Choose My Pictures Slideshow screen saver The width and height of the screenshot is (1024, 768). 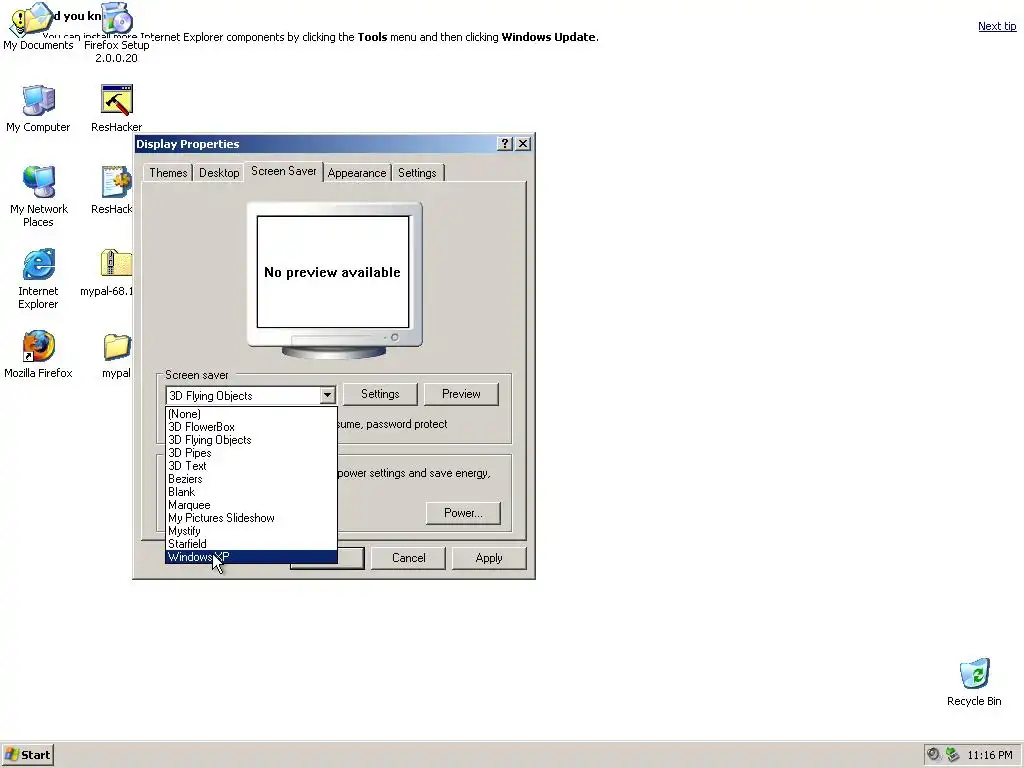pyautogui.click(x=251, y=518)
